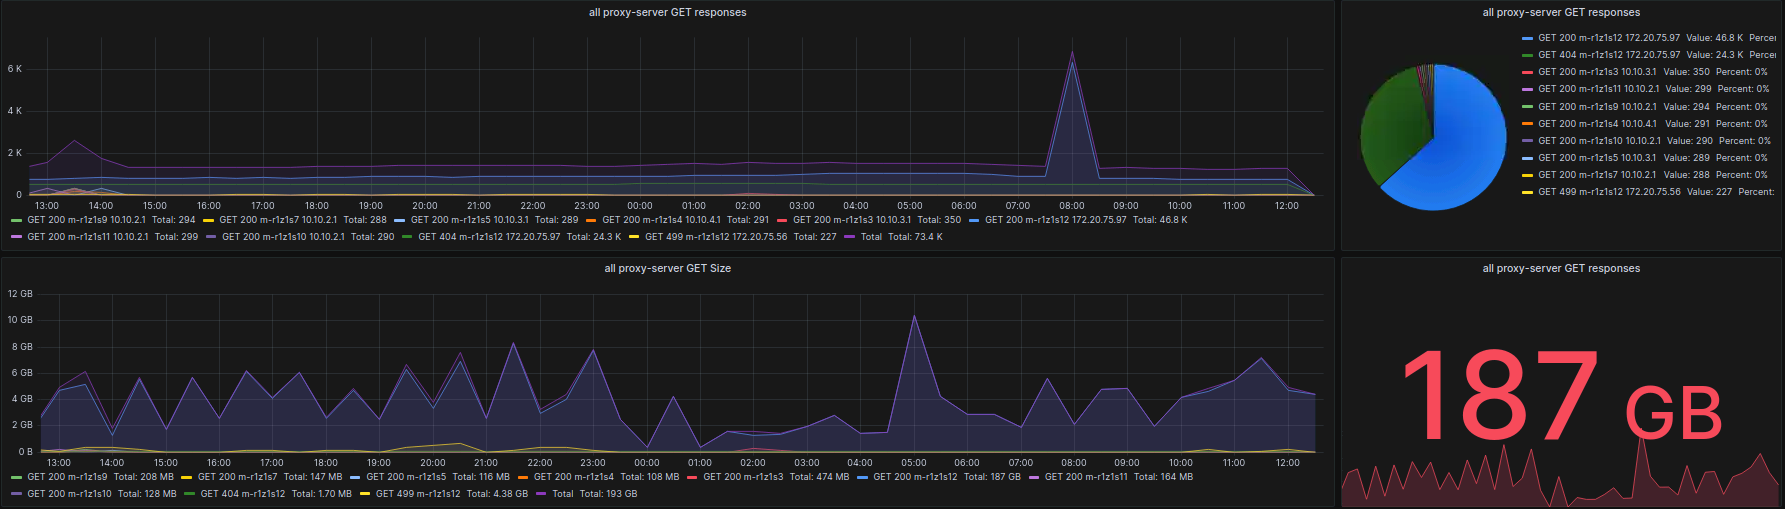The image size is (1785, 509).
Task: Click the 05:00 peak in the GET Size graph
Action: [913, 316]
